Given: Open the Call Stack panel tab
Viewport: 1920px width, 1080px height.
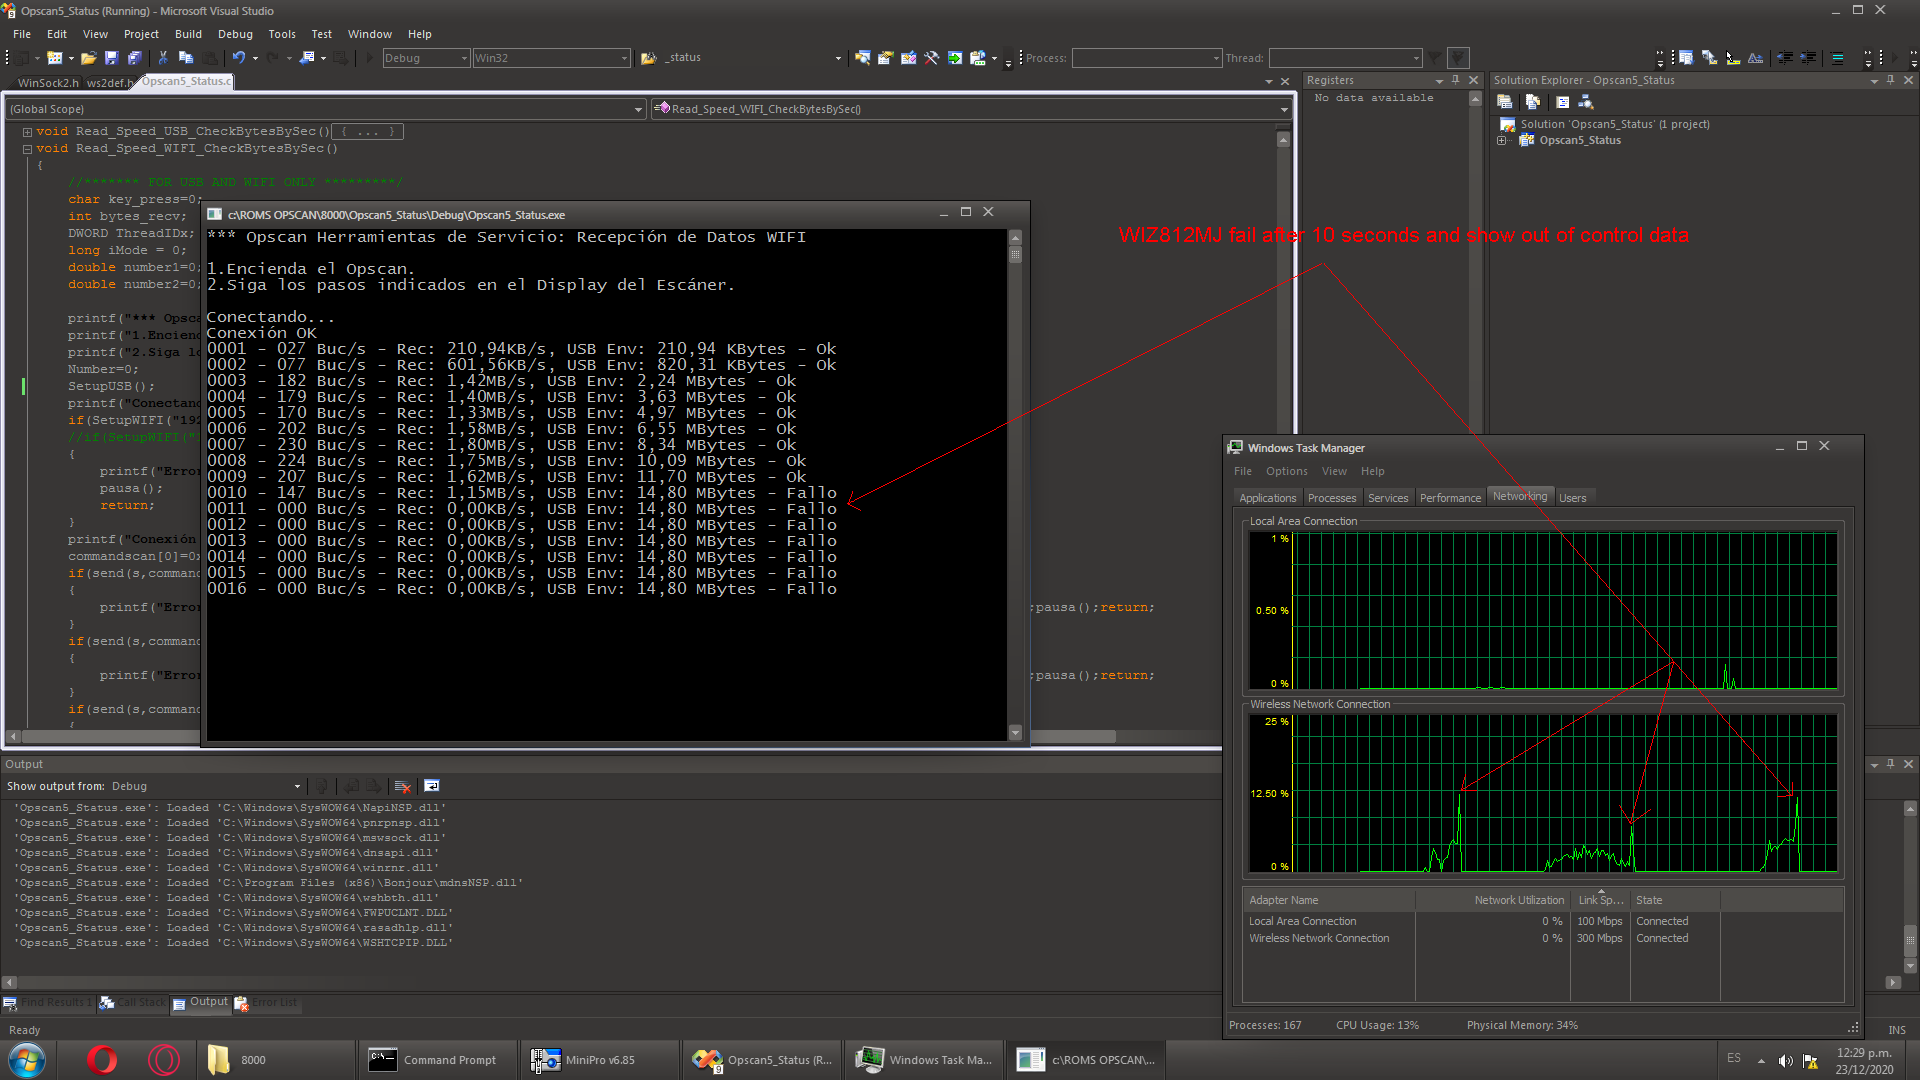Looking at the screenshot, I should [134, 1002].
